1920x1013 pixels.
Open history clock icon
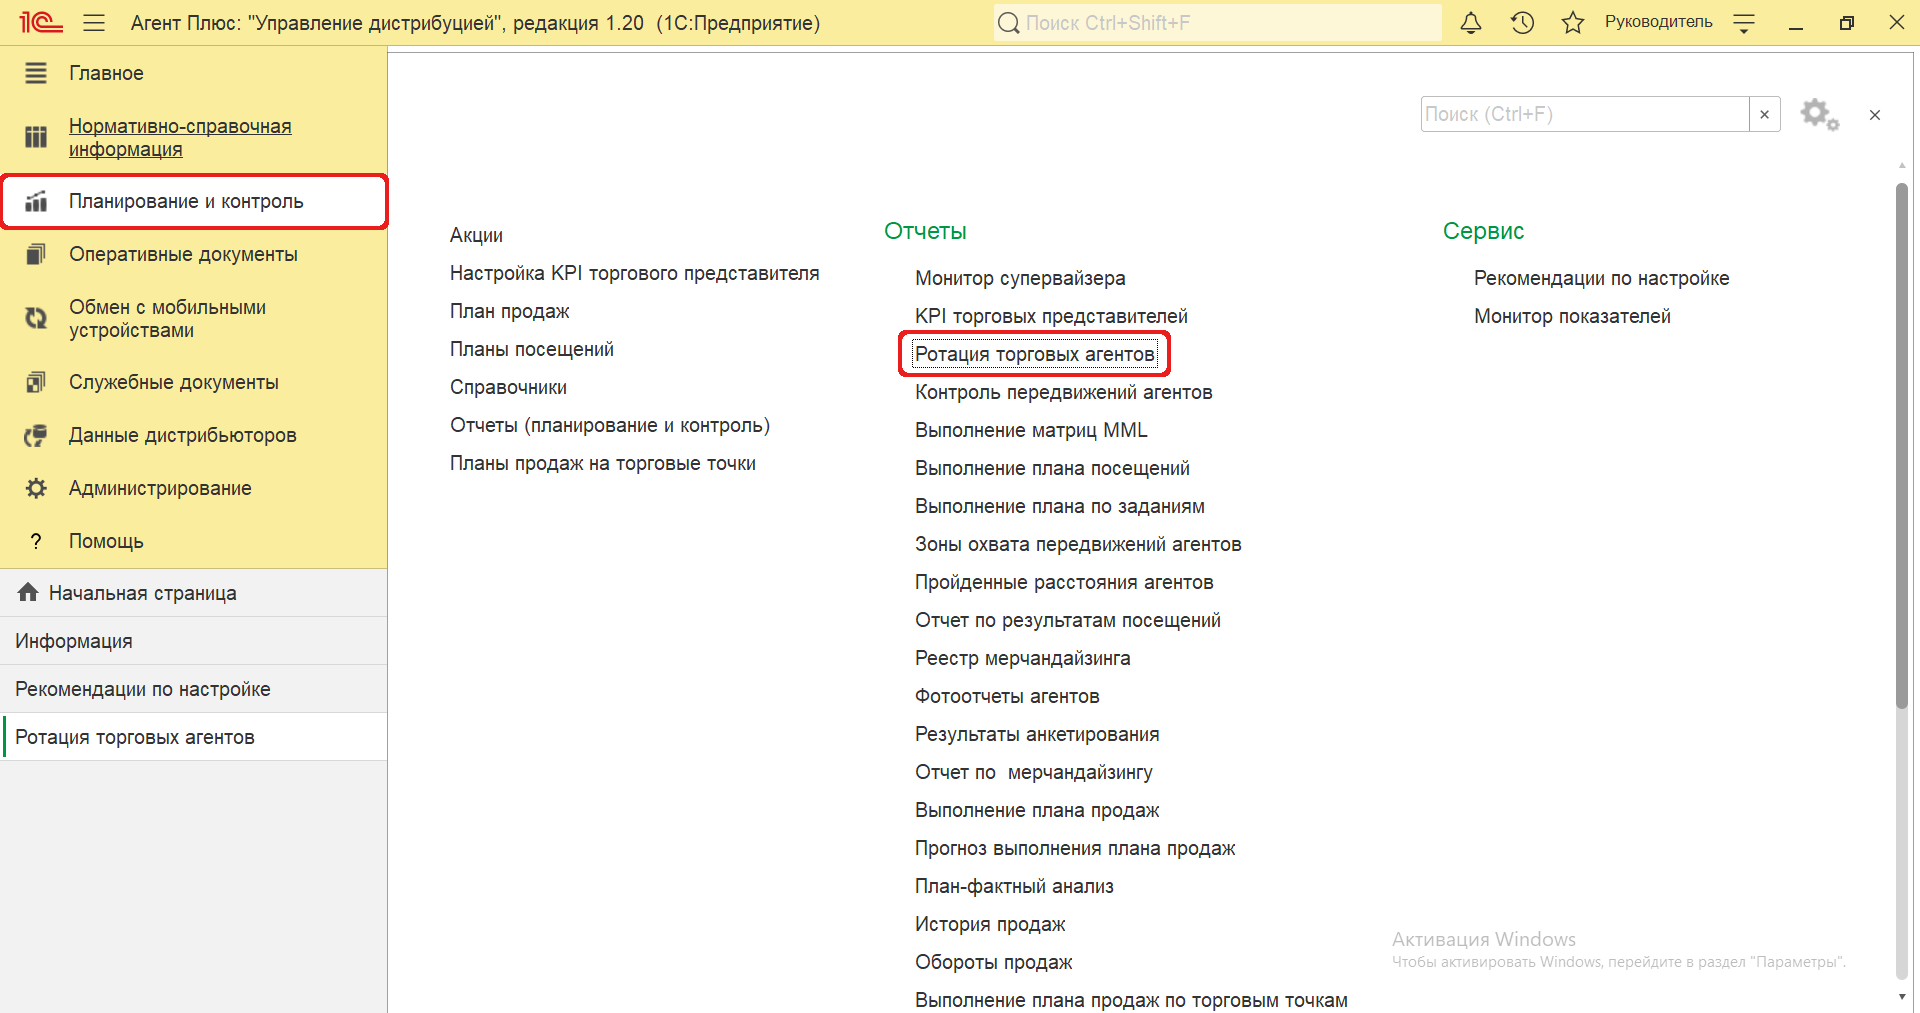click(x=1522, y=23)
